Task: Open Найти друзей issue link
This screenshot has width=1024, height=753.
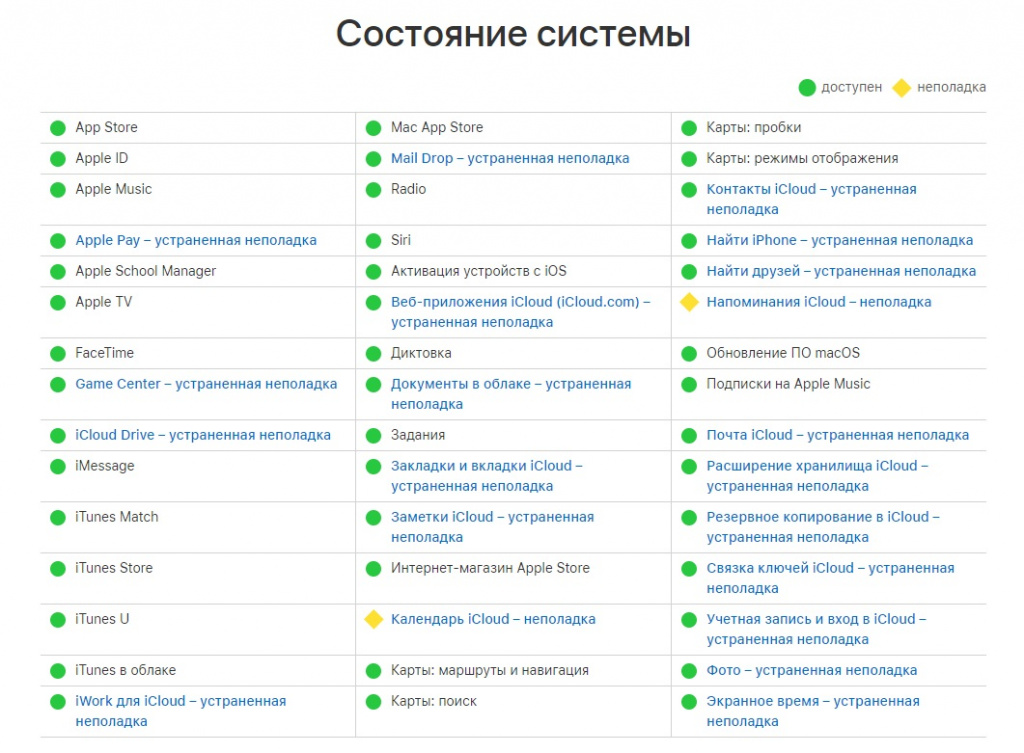Action: 841,271
